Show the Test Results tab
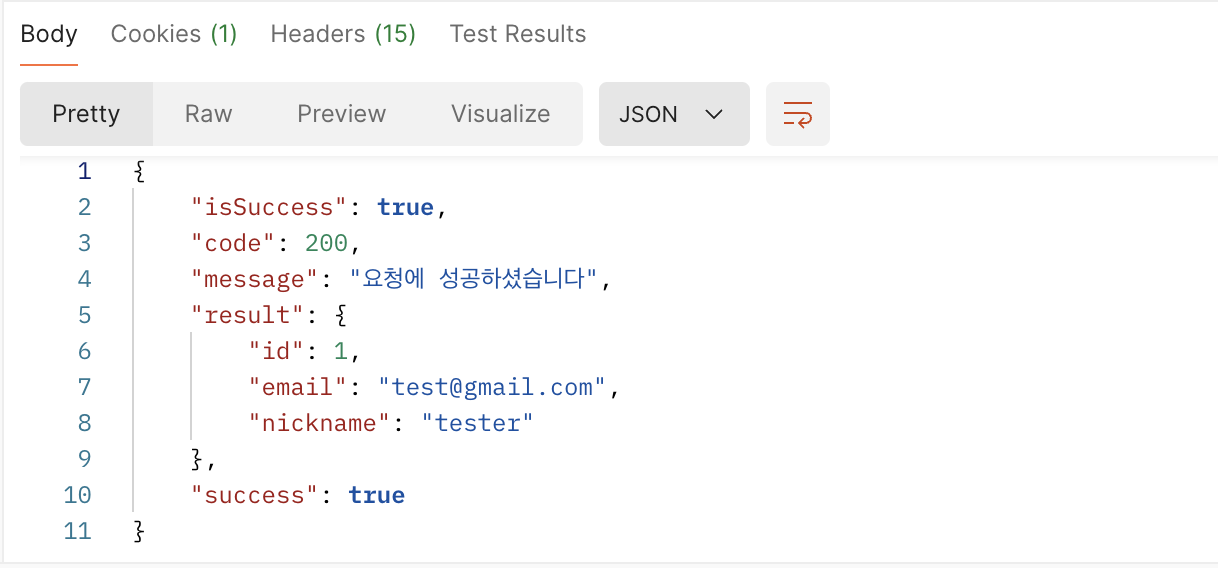The height and width of the screenshot is (568, 1218). (517, 34)
